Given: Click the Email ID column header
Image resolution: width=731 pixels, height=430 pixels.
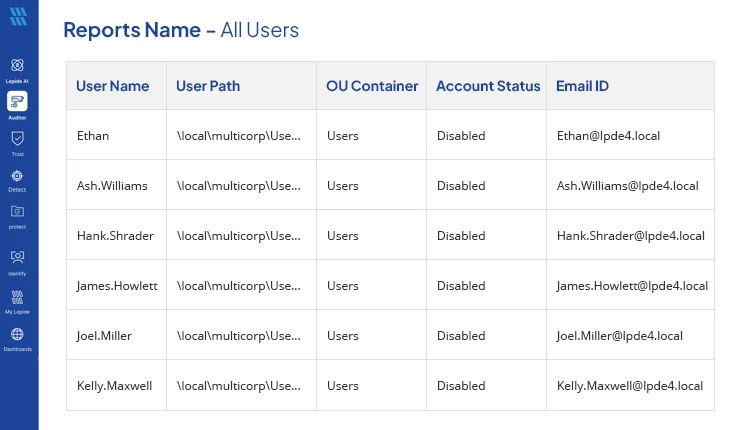Looking at the screenshot, I should [582, 86].
